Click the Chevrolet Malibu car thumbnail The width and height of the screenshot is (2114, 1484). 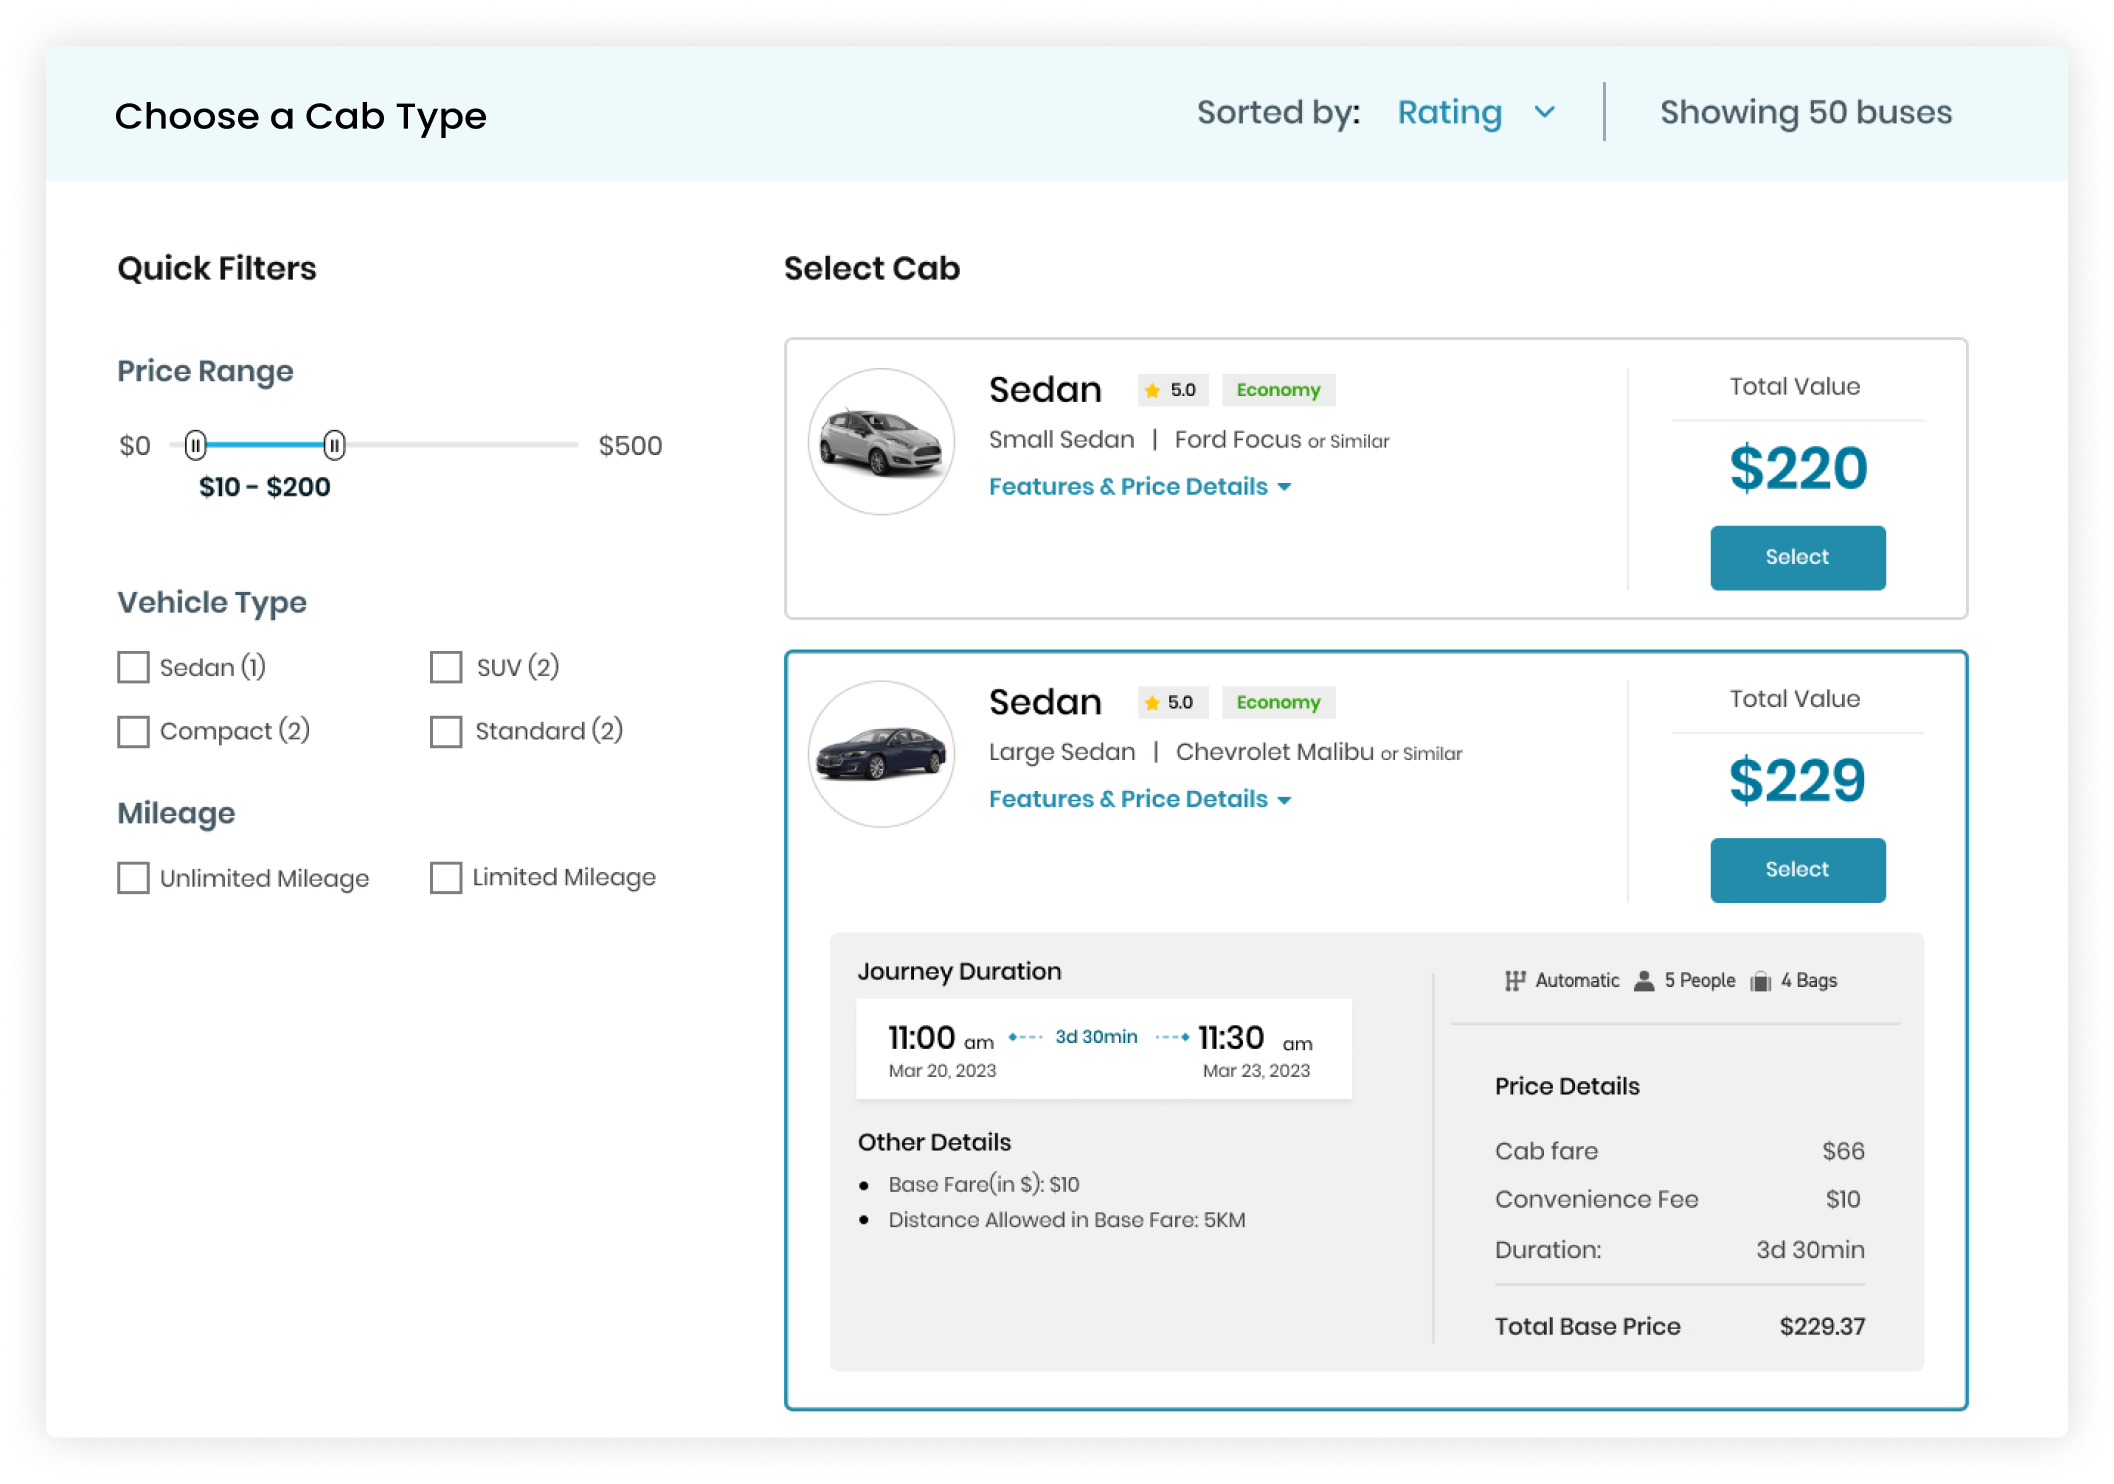tap(881, 754)
